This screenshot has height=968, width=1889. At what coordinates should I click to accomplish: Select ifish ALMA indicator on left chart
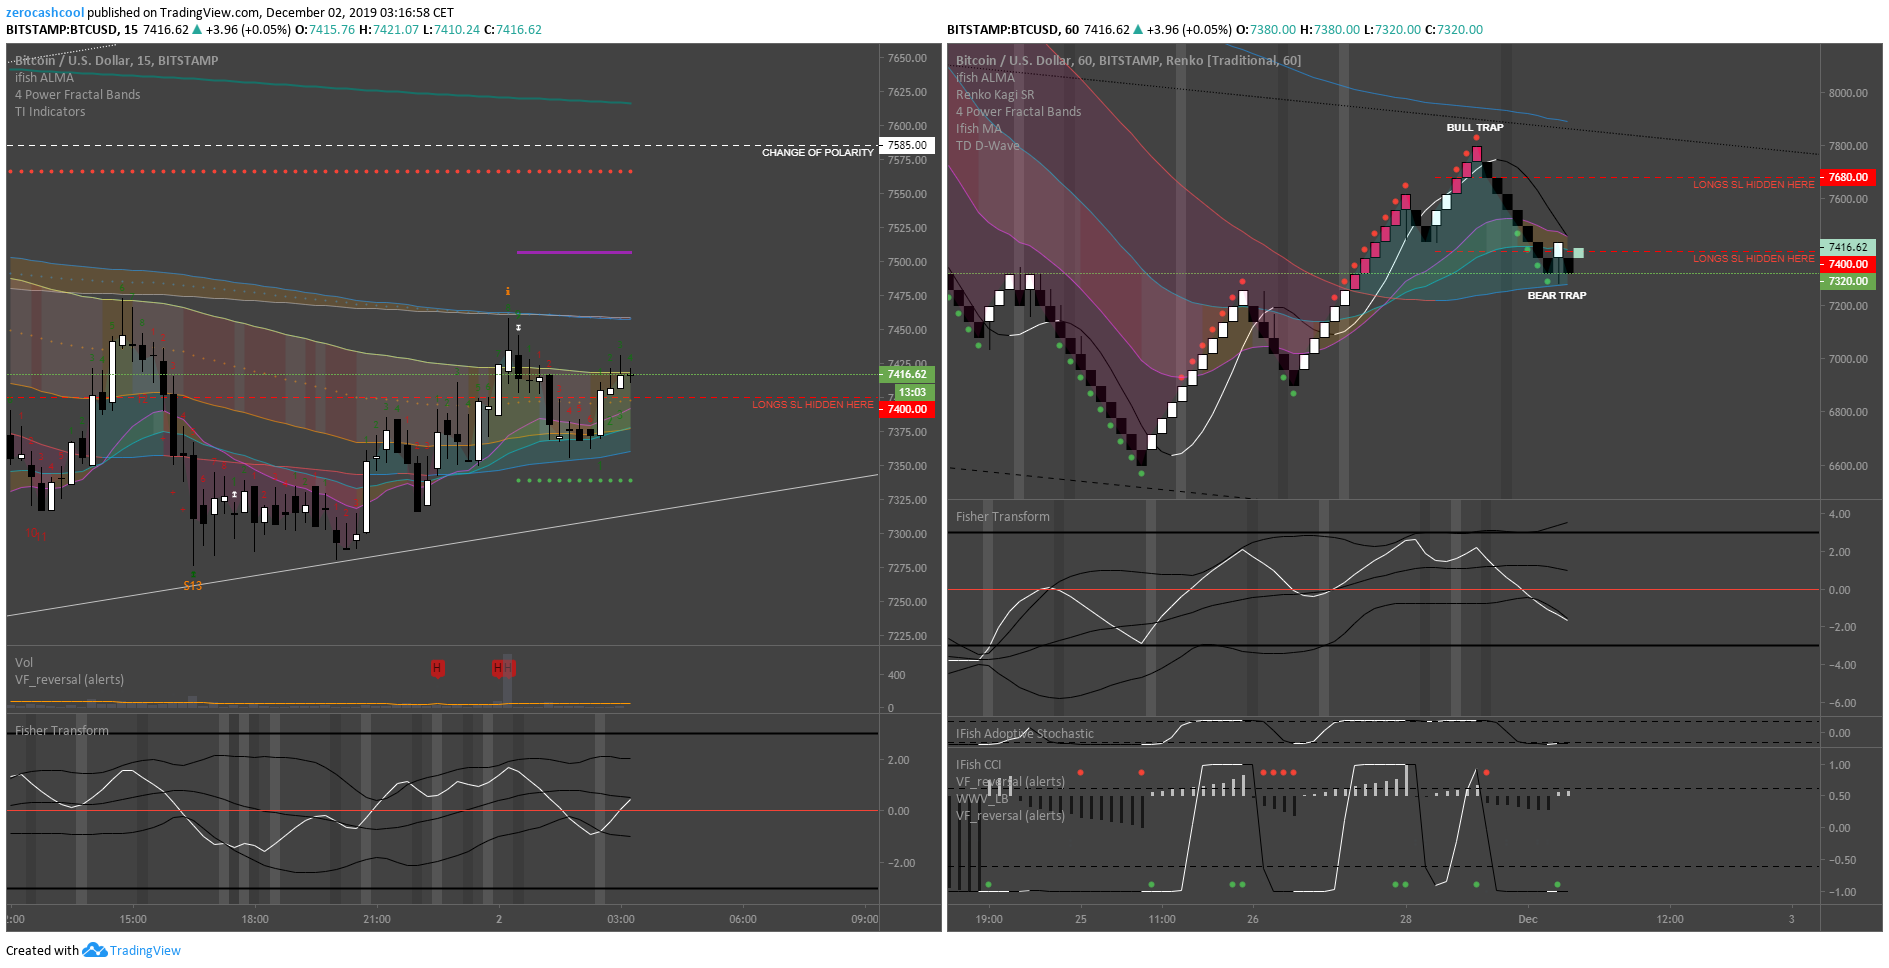coord(44,78)
